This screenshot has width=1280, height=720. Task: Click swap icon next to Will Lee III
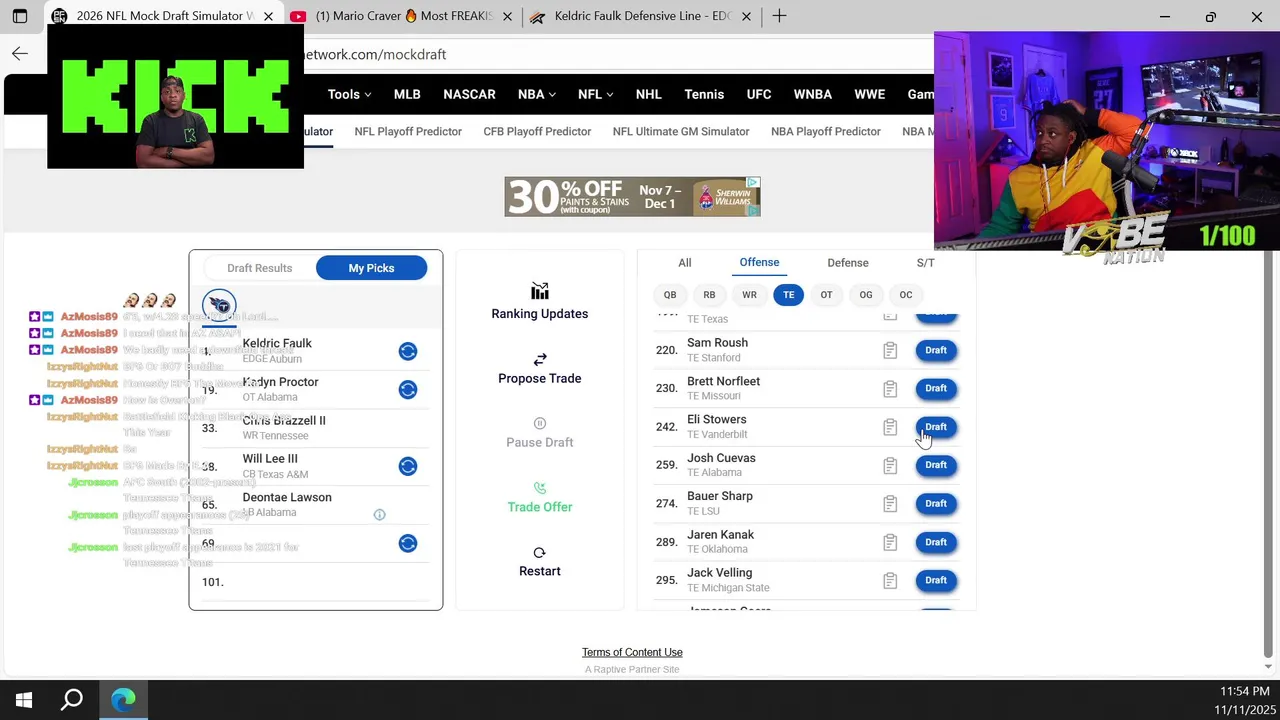click(408, 466)
